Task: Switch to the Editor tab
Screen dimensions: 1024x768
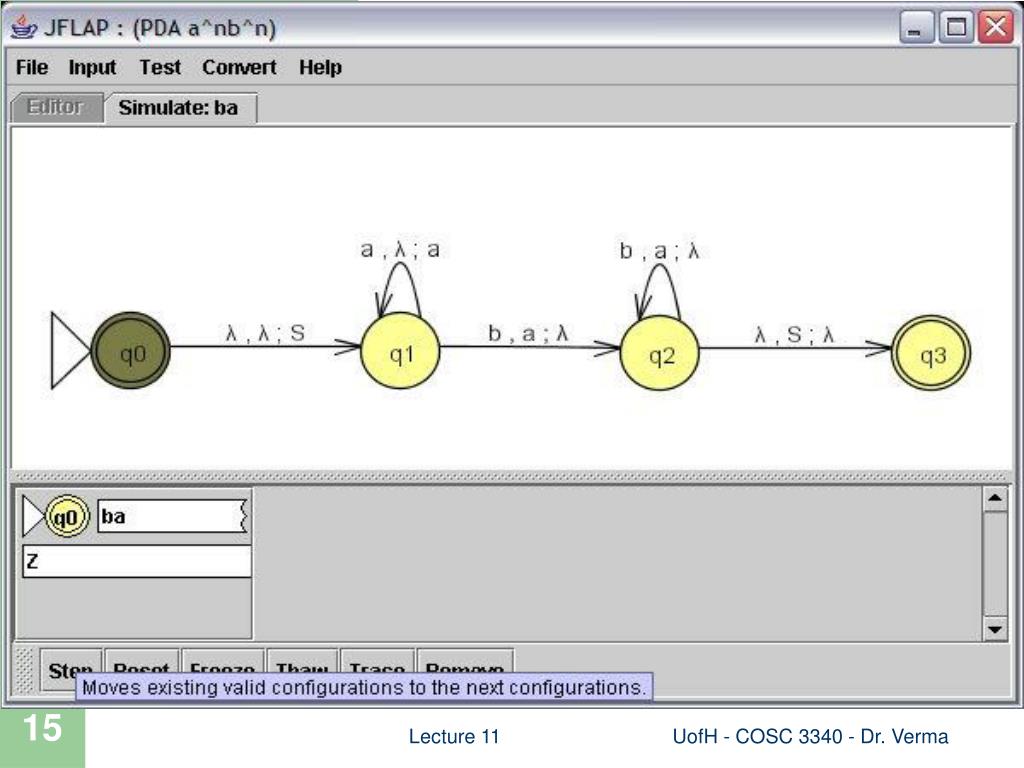Action: pyautogui.click(x=56, y=107)
